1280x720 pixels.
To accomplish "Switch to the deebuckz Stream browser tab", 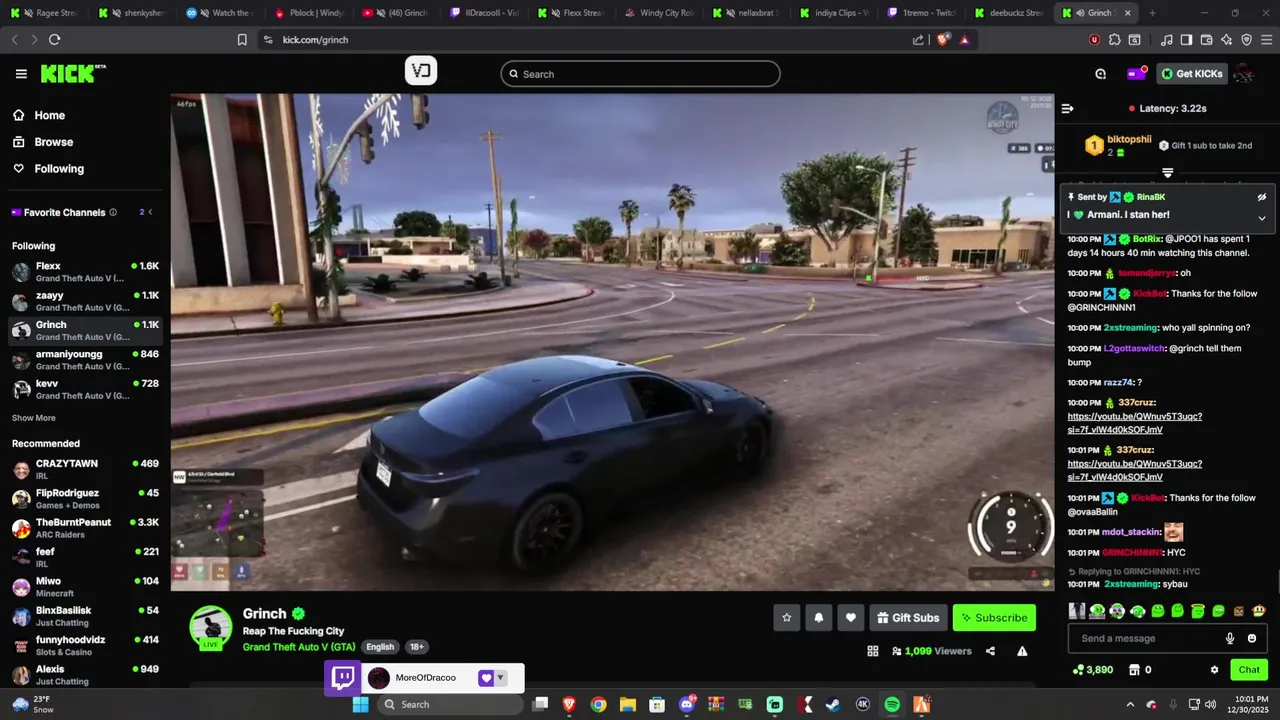I will (x=1010, y=13).
